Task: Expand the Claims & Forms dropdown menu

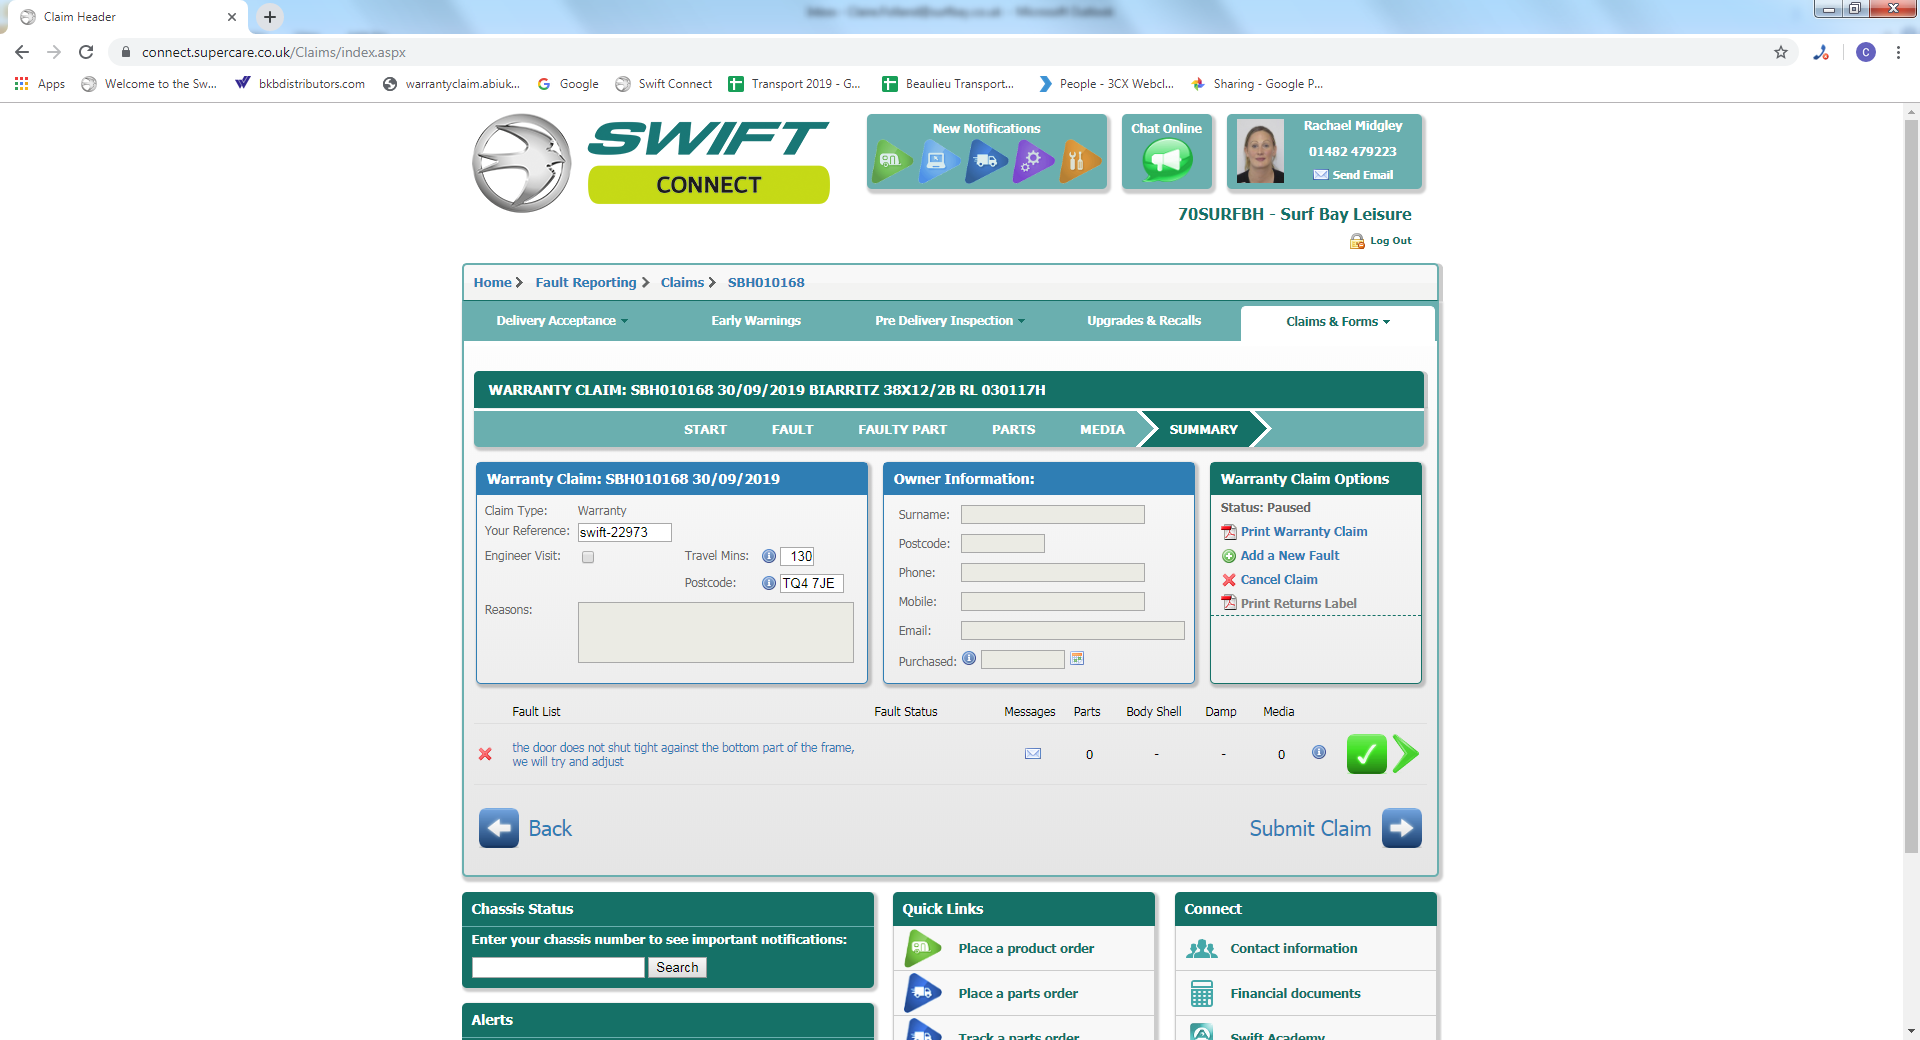Action: [1338, 322]
